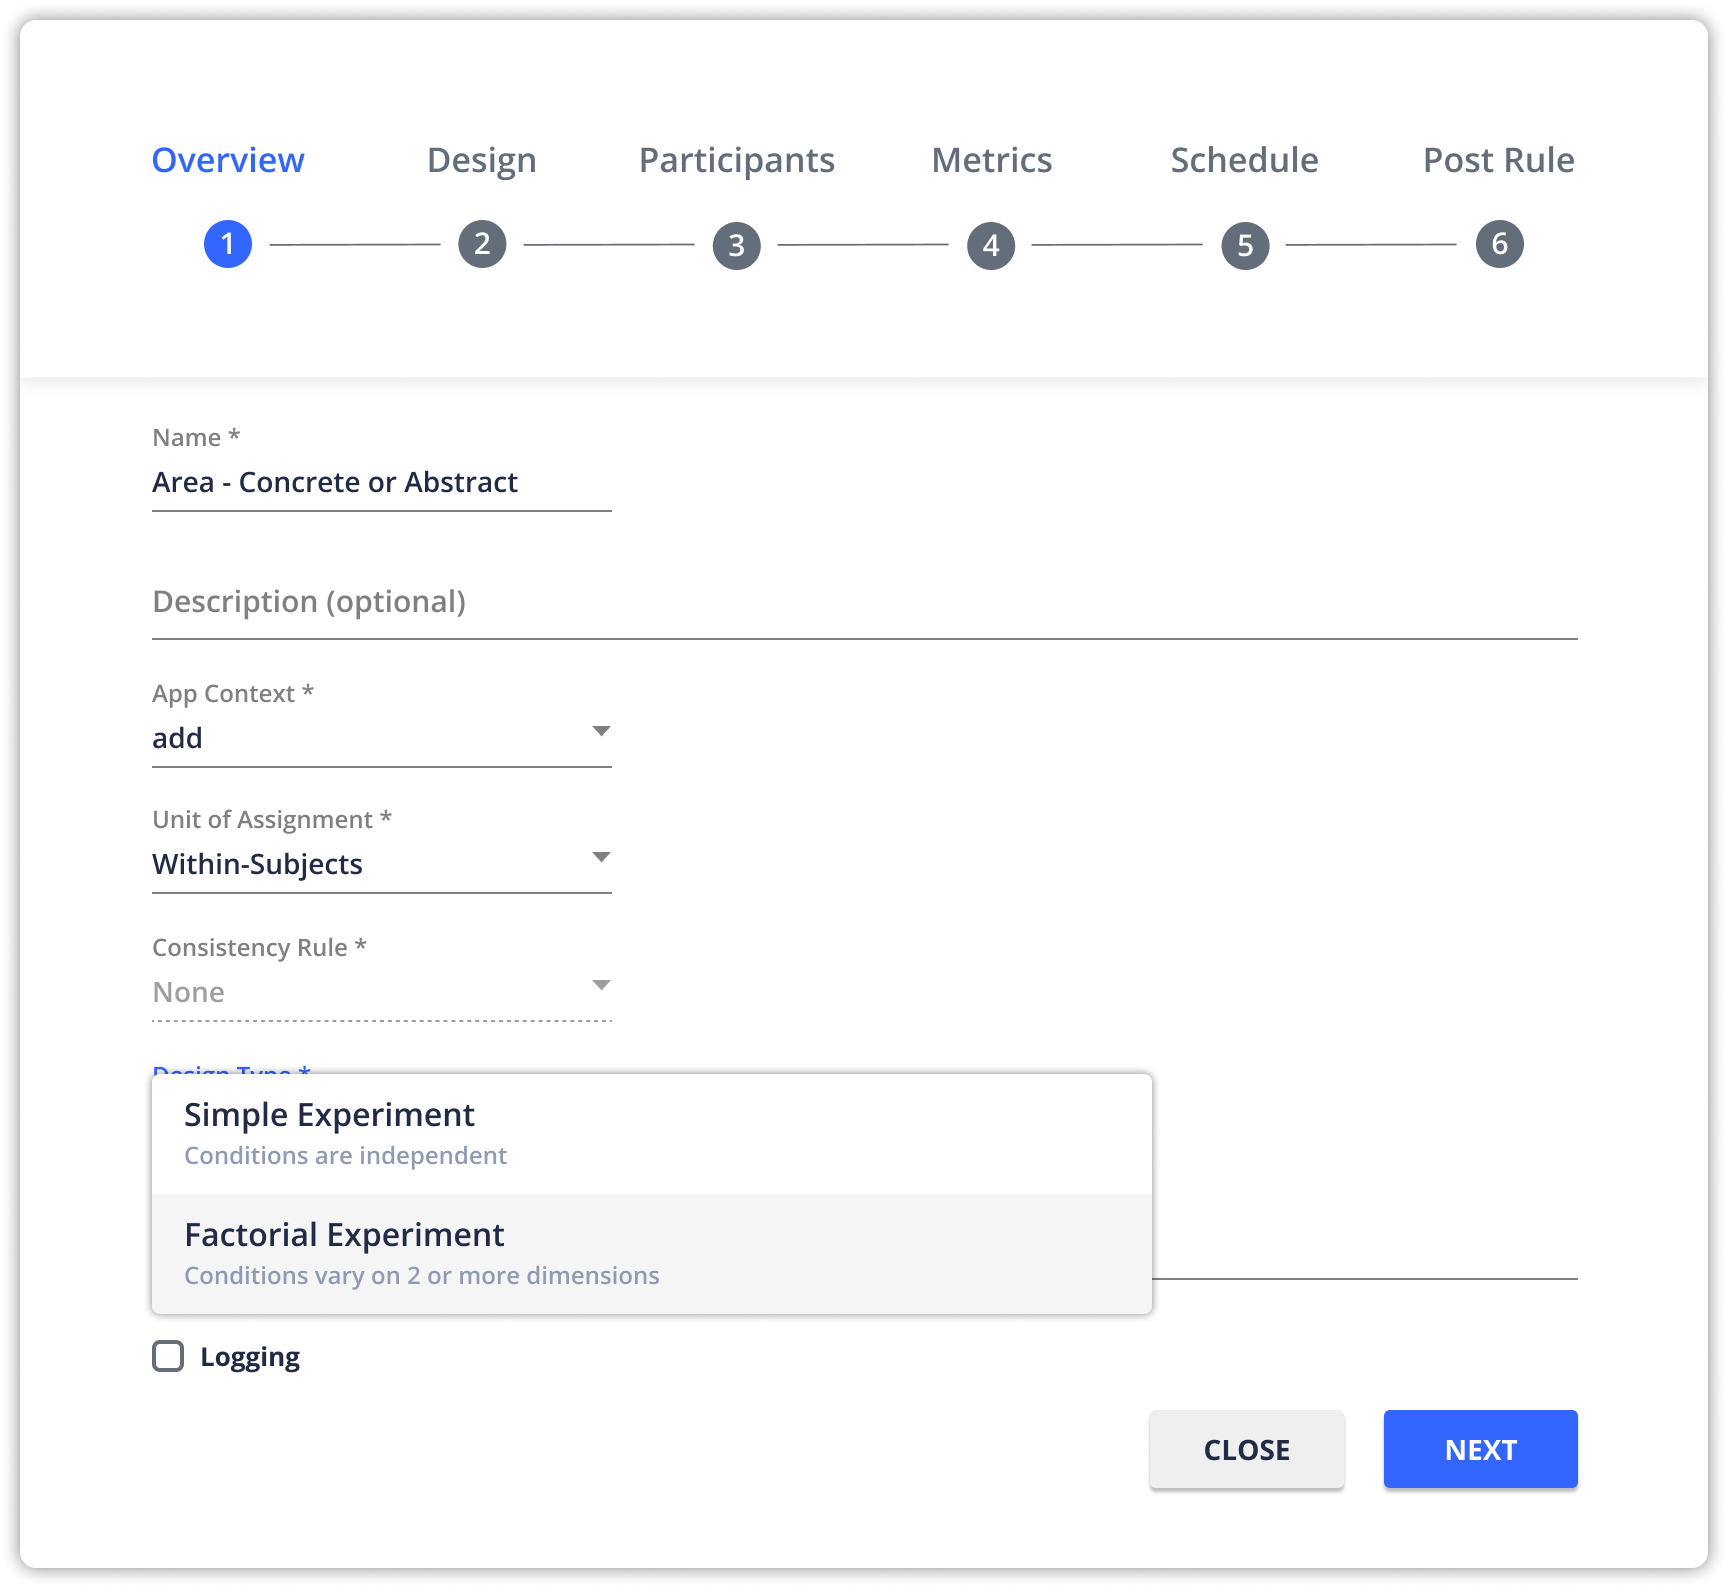Enable the Logging checkbox
1728x1588 pixels.
pyautogui.click(x=168, y=1356)
